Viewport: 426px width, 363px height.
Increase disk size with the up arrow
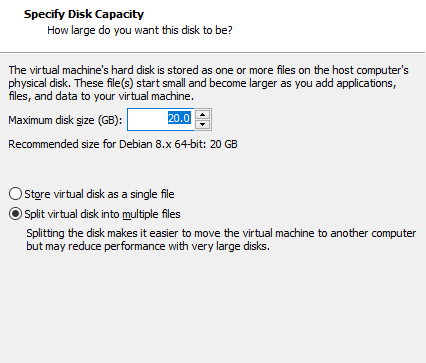pyautogui.click(x=202, y=115)
